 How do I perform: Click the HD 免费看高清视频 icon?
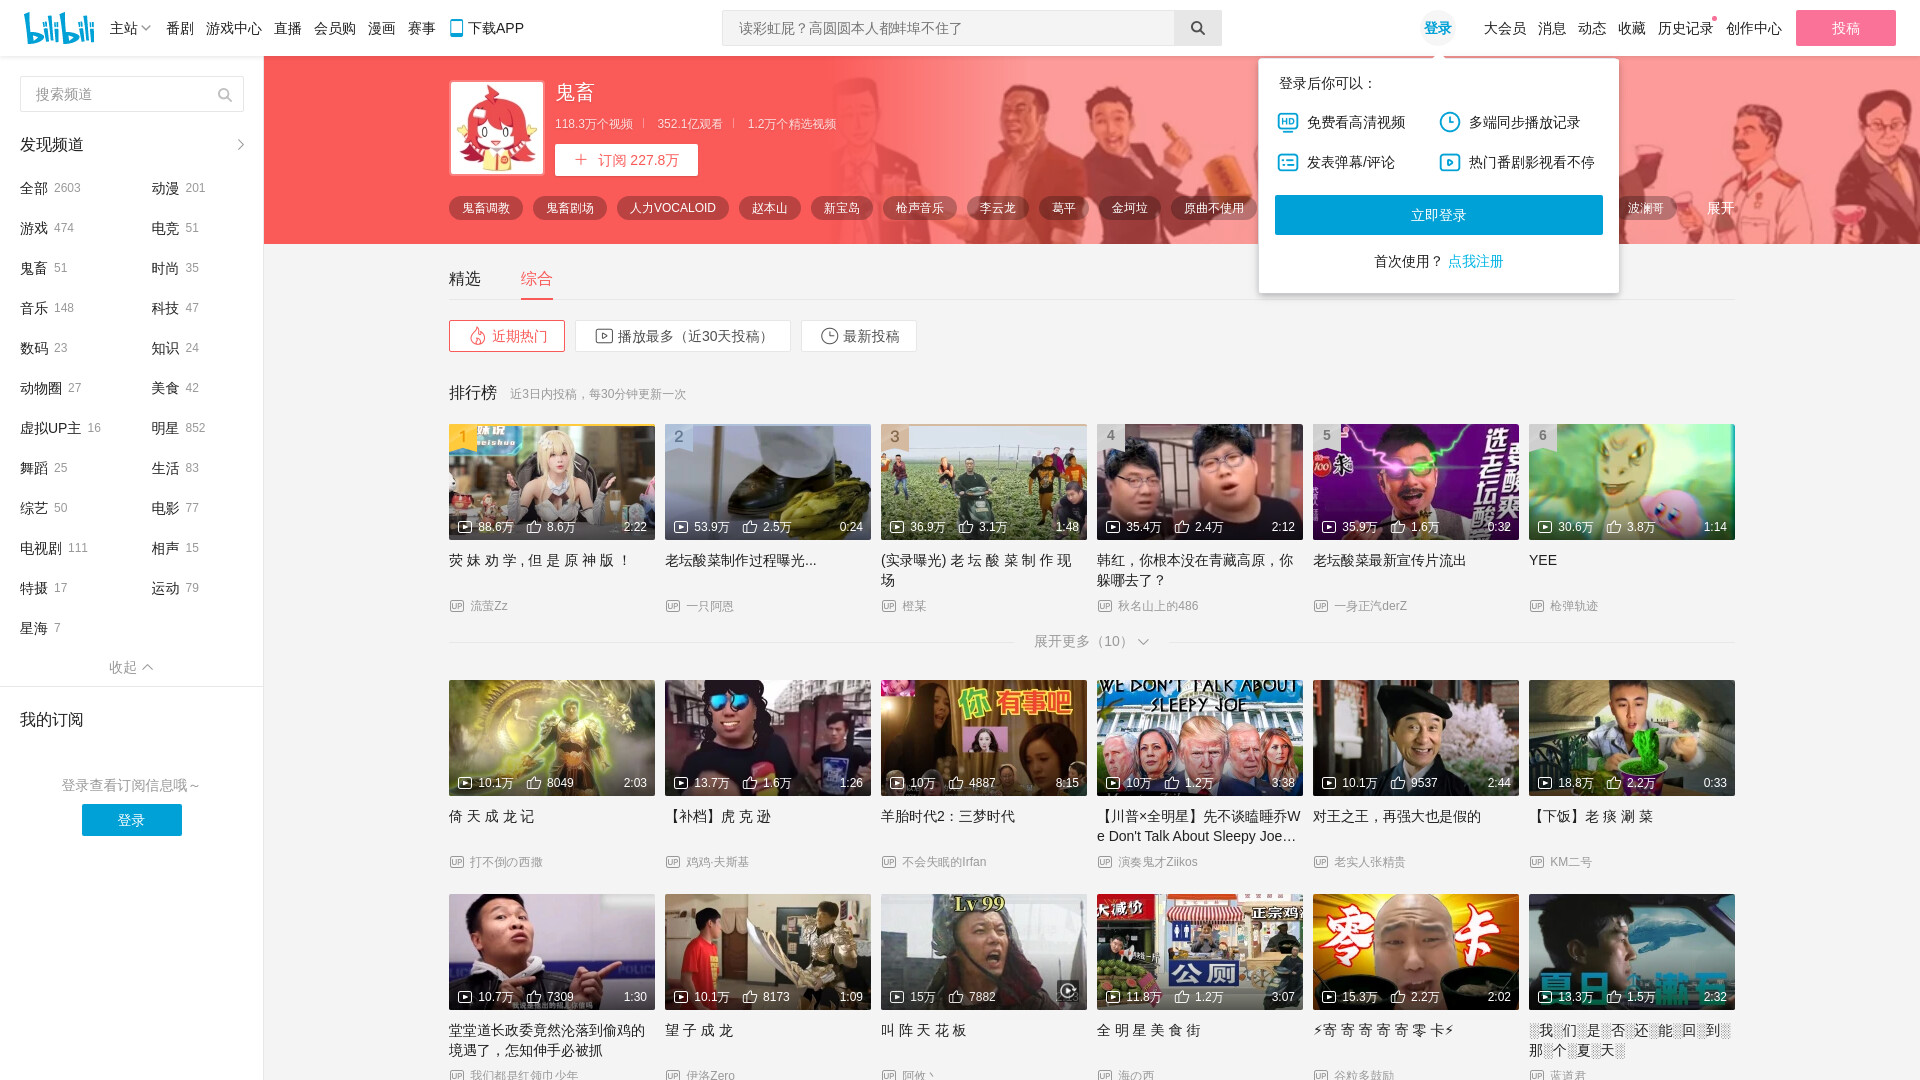click(x=1288, y=122)
